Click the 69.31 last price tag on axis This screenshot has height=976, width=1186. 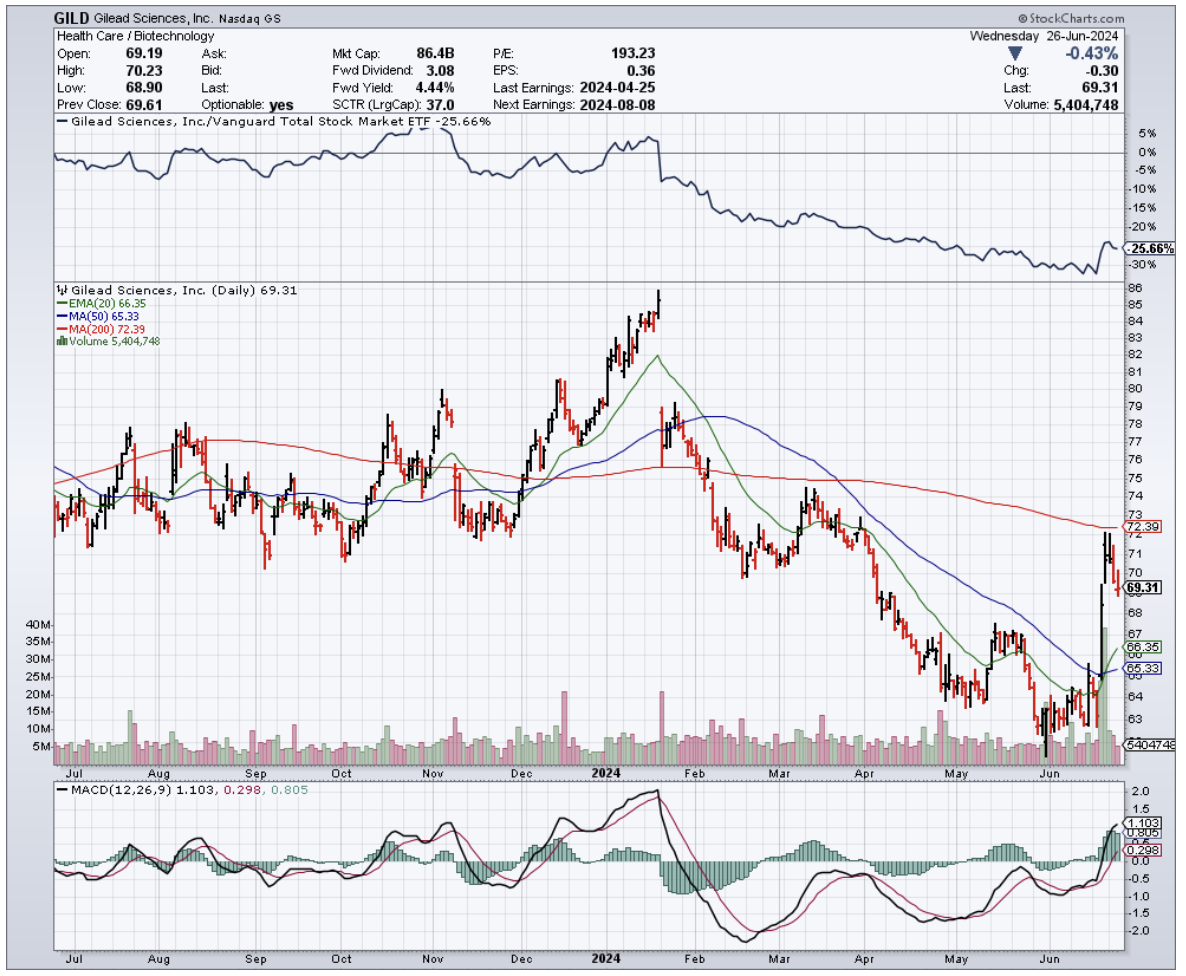[x=1143, y=588]
